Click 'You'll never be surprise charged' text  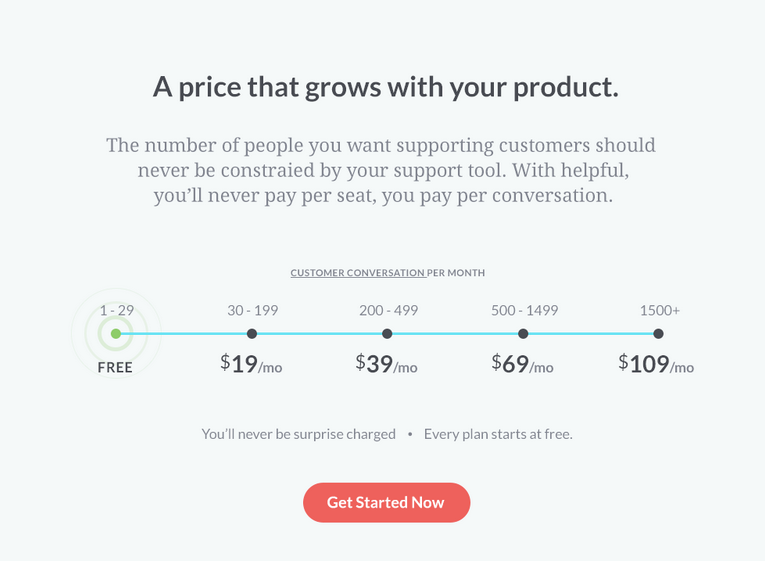point(299,434)
